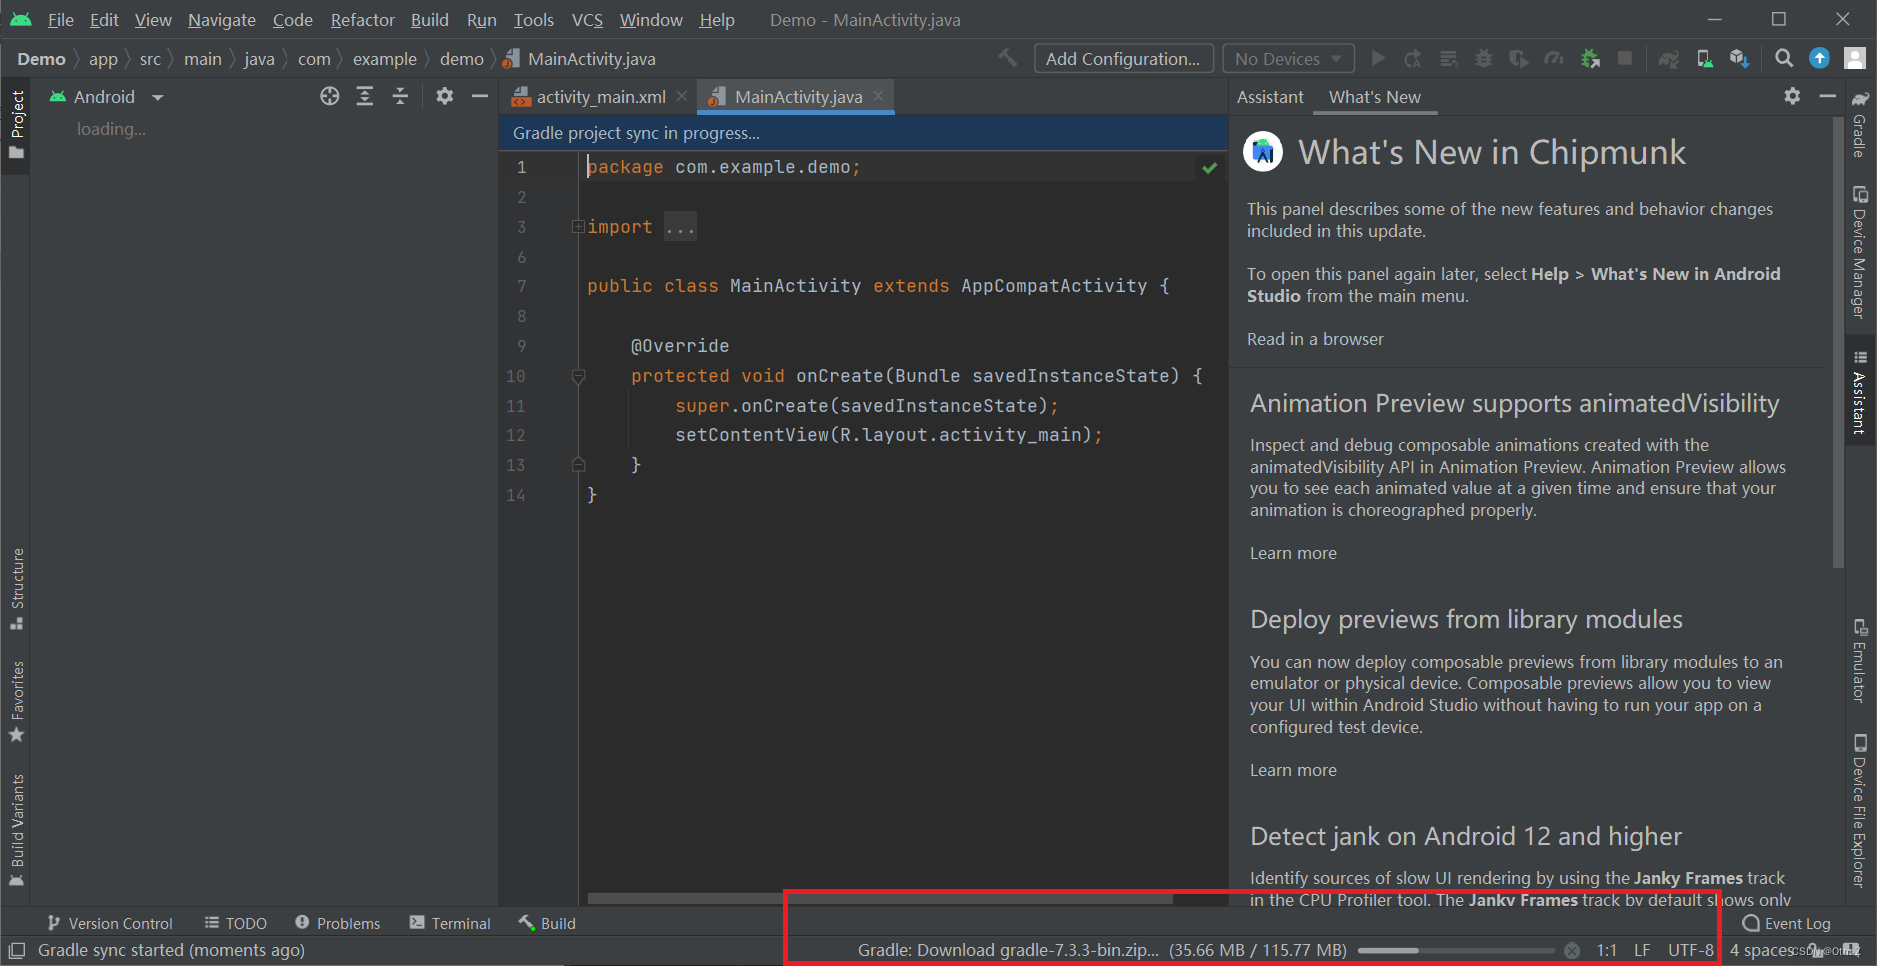Open the UTF-8 encoding selector
This screenshot has height=966, width=1877.
click(x=1691, y=951)
